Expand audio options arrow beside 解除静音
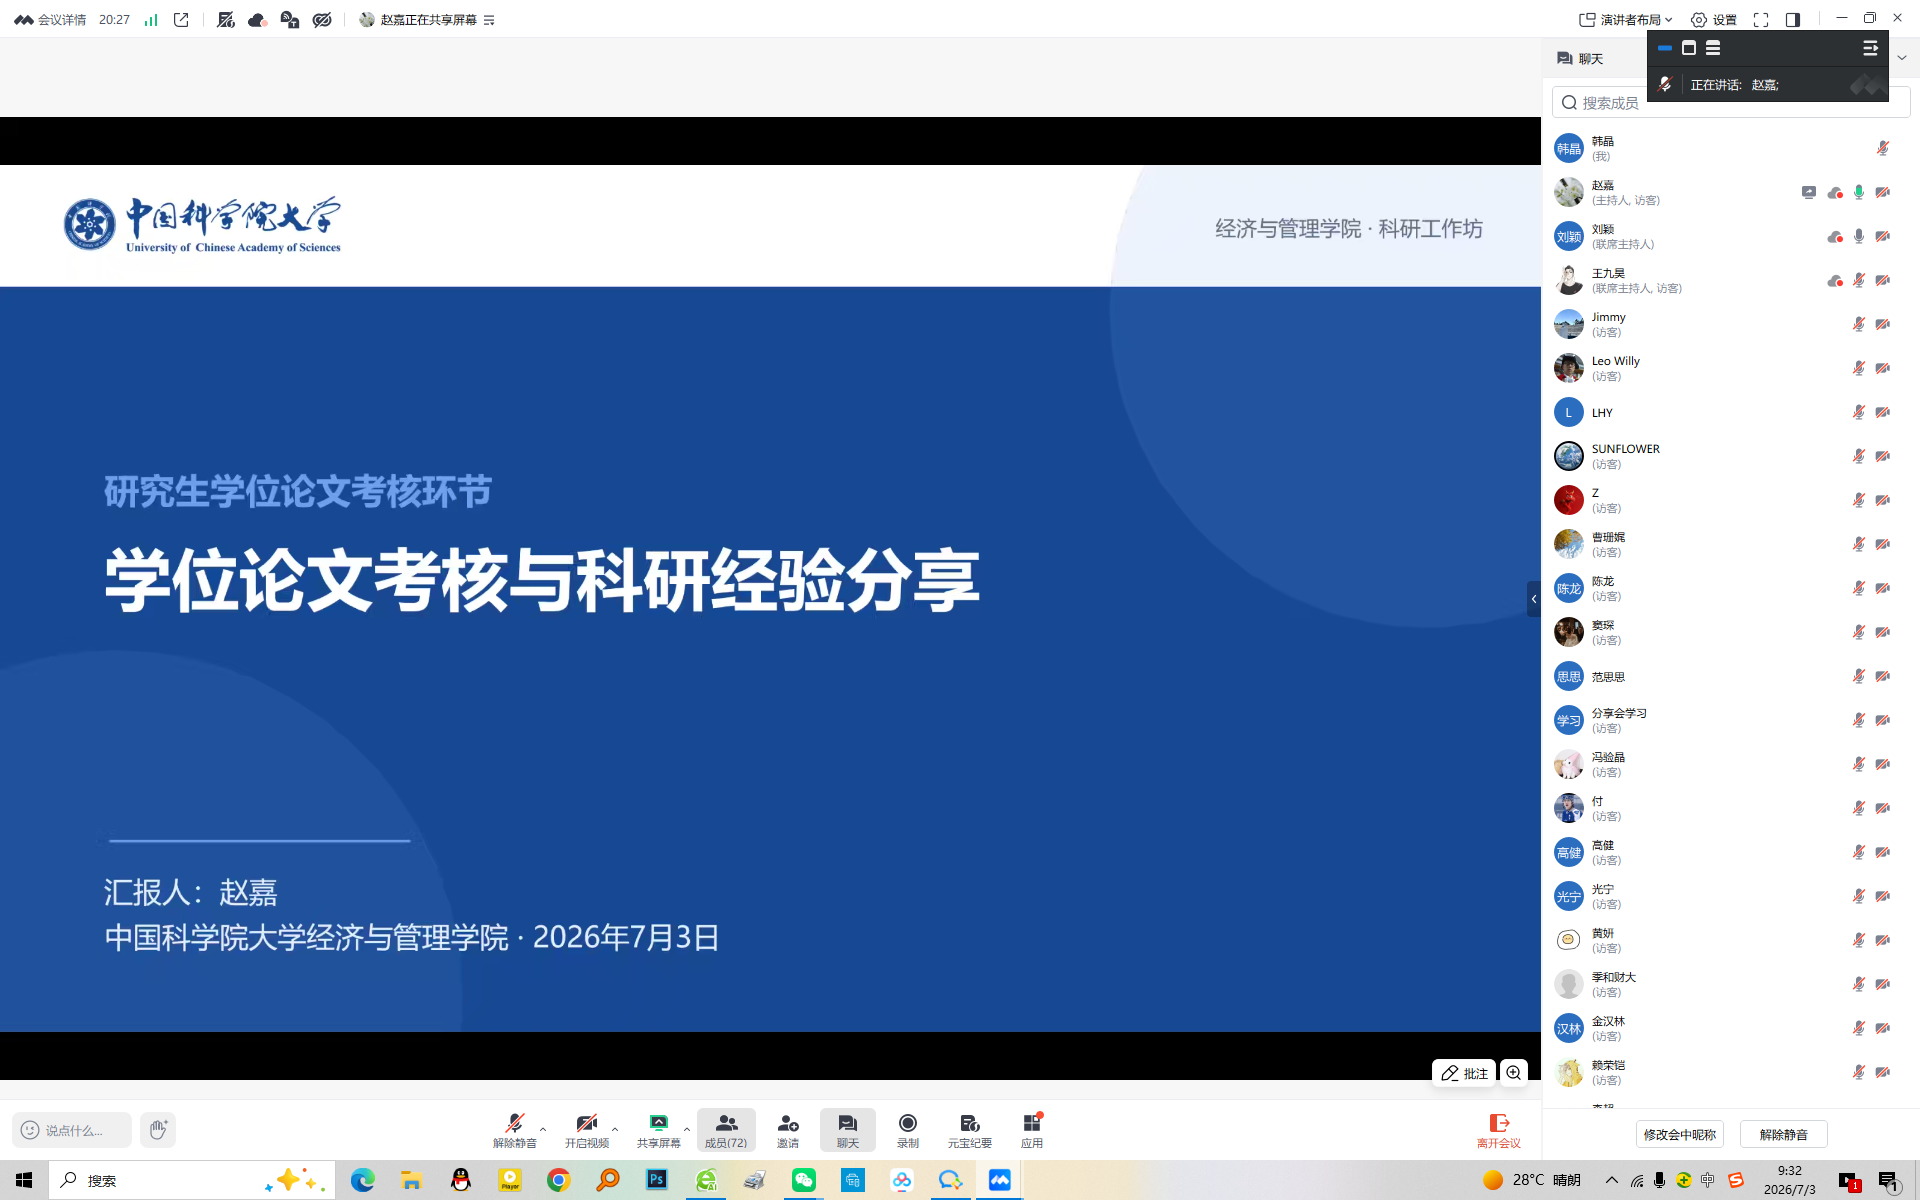 coord(543,1130)
